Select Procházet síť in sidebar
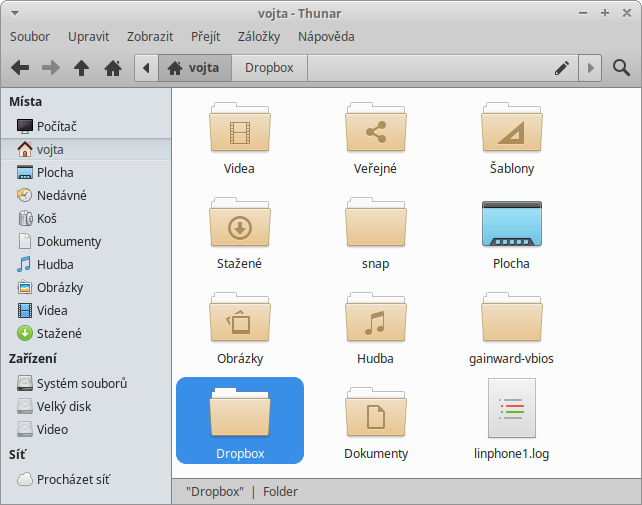The image size is (642, 505). [x=86, y=479]
